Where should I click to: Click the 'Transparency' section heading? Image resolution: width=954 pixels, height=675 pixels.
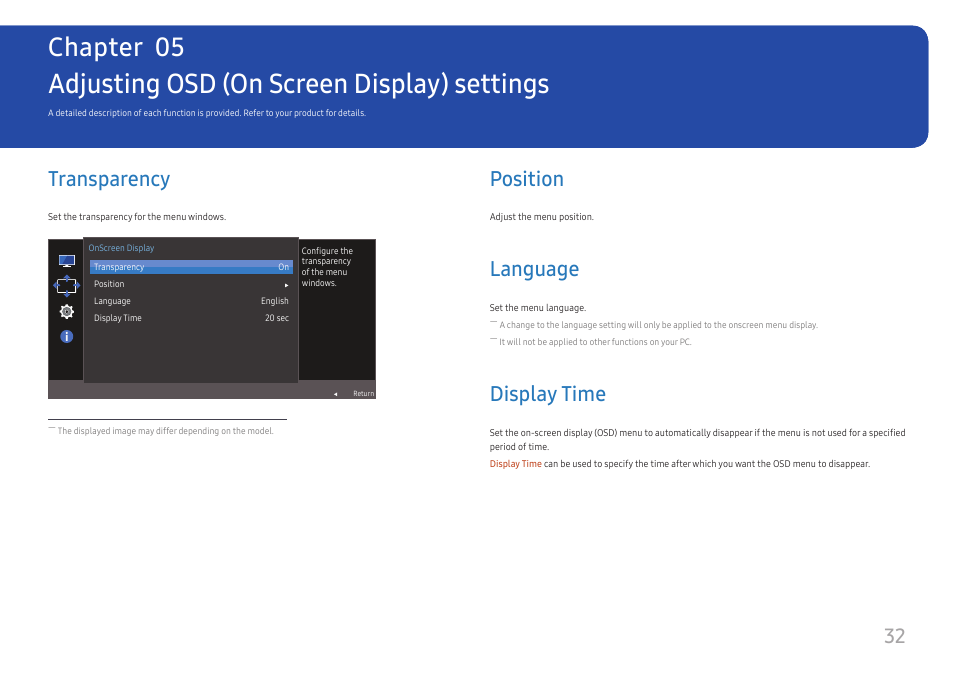109,180
